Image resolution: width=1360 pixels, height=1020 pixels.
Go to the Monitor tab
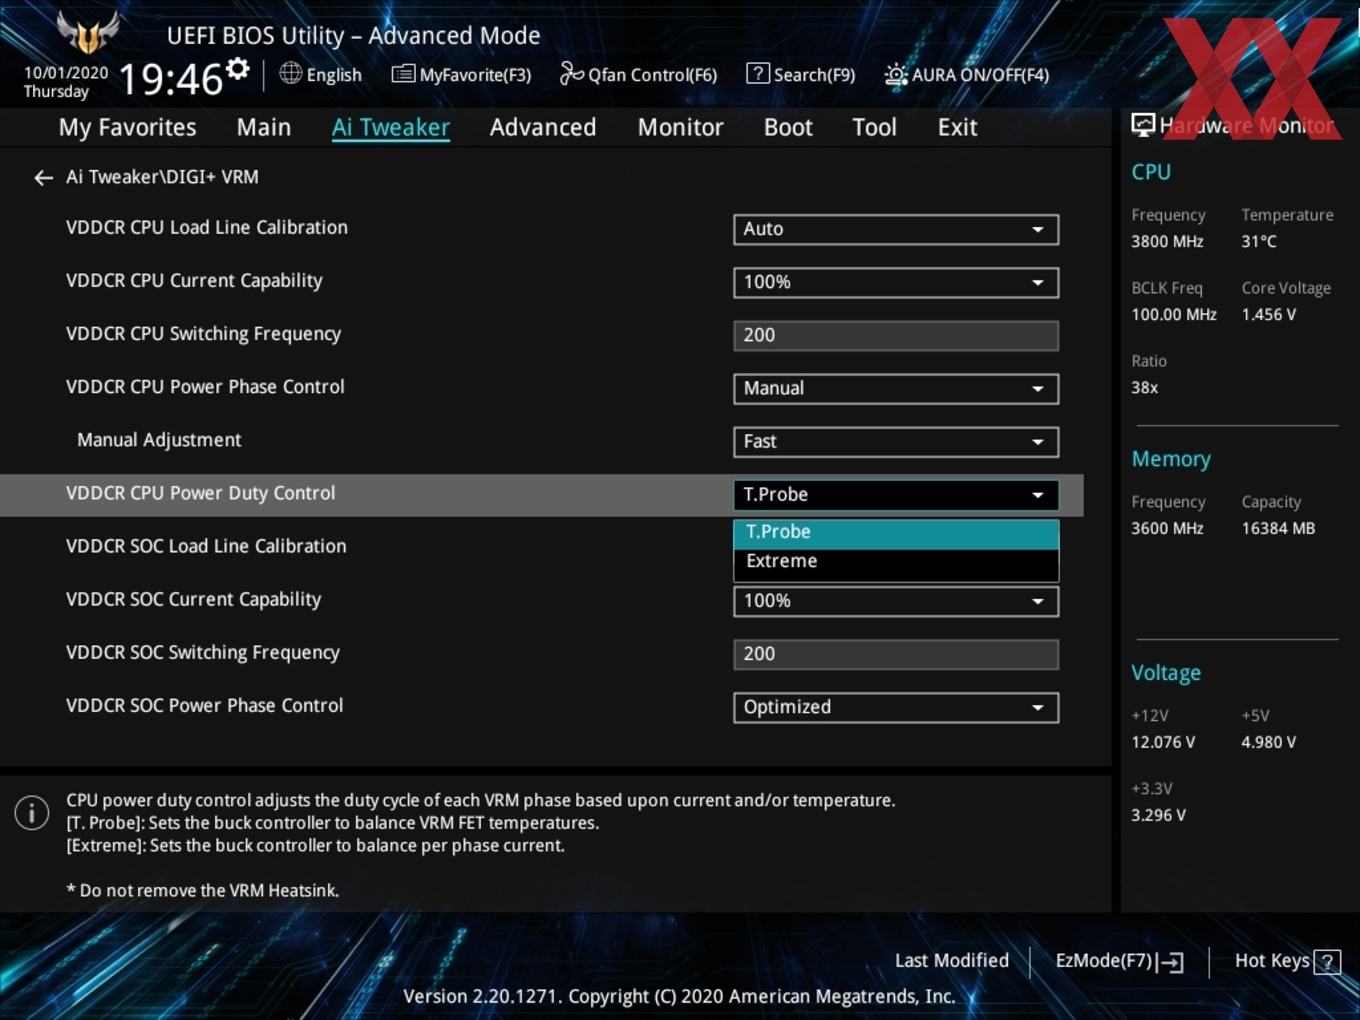(680, 128)
